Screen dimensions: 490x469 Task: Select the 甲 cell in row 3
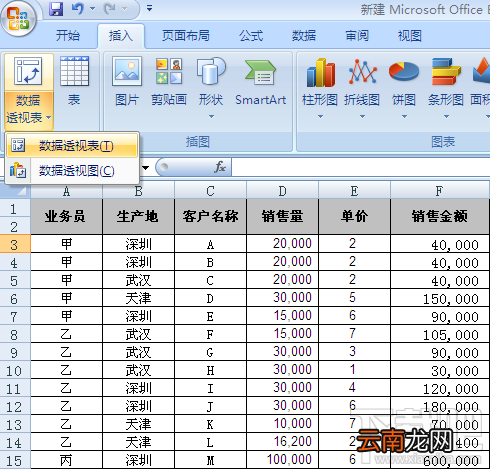tap(66, 244)
